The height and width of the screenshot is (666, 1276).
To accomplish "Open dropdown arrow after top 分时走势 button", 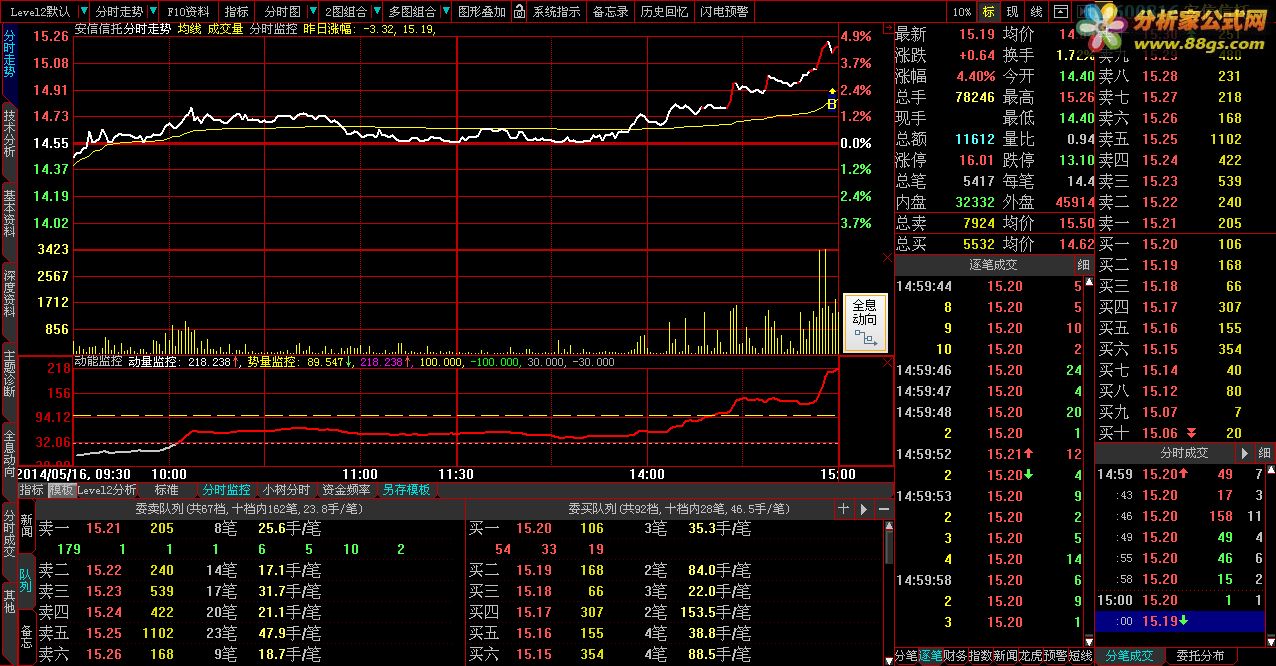I will click(x=153, y=12).
